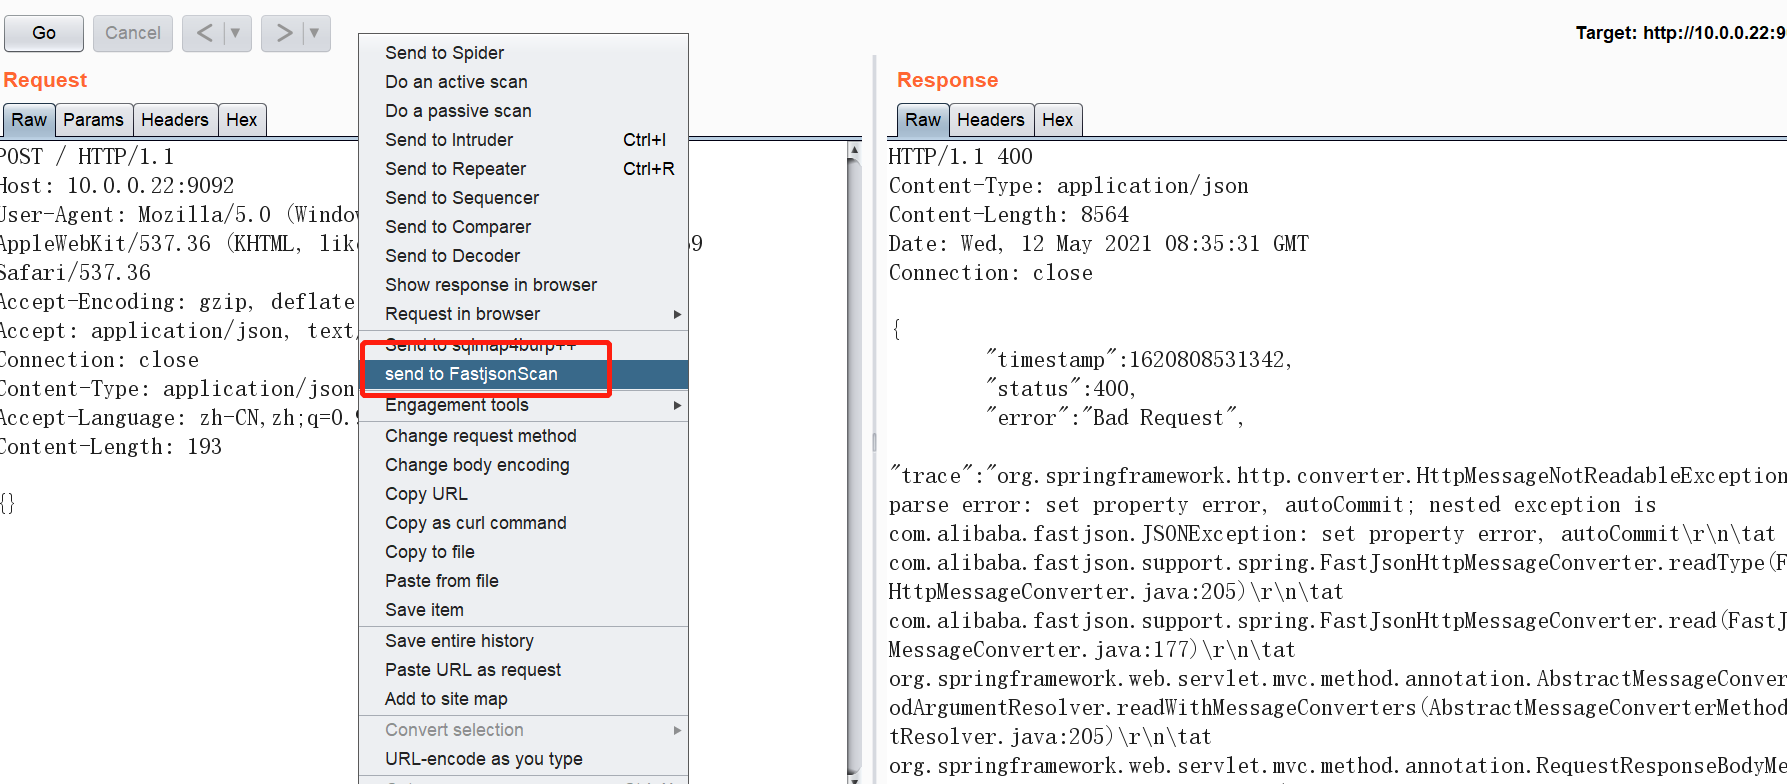Go forward with the > history button
Viewport: 1787px width, 784px height.
(x=283, y=33)
